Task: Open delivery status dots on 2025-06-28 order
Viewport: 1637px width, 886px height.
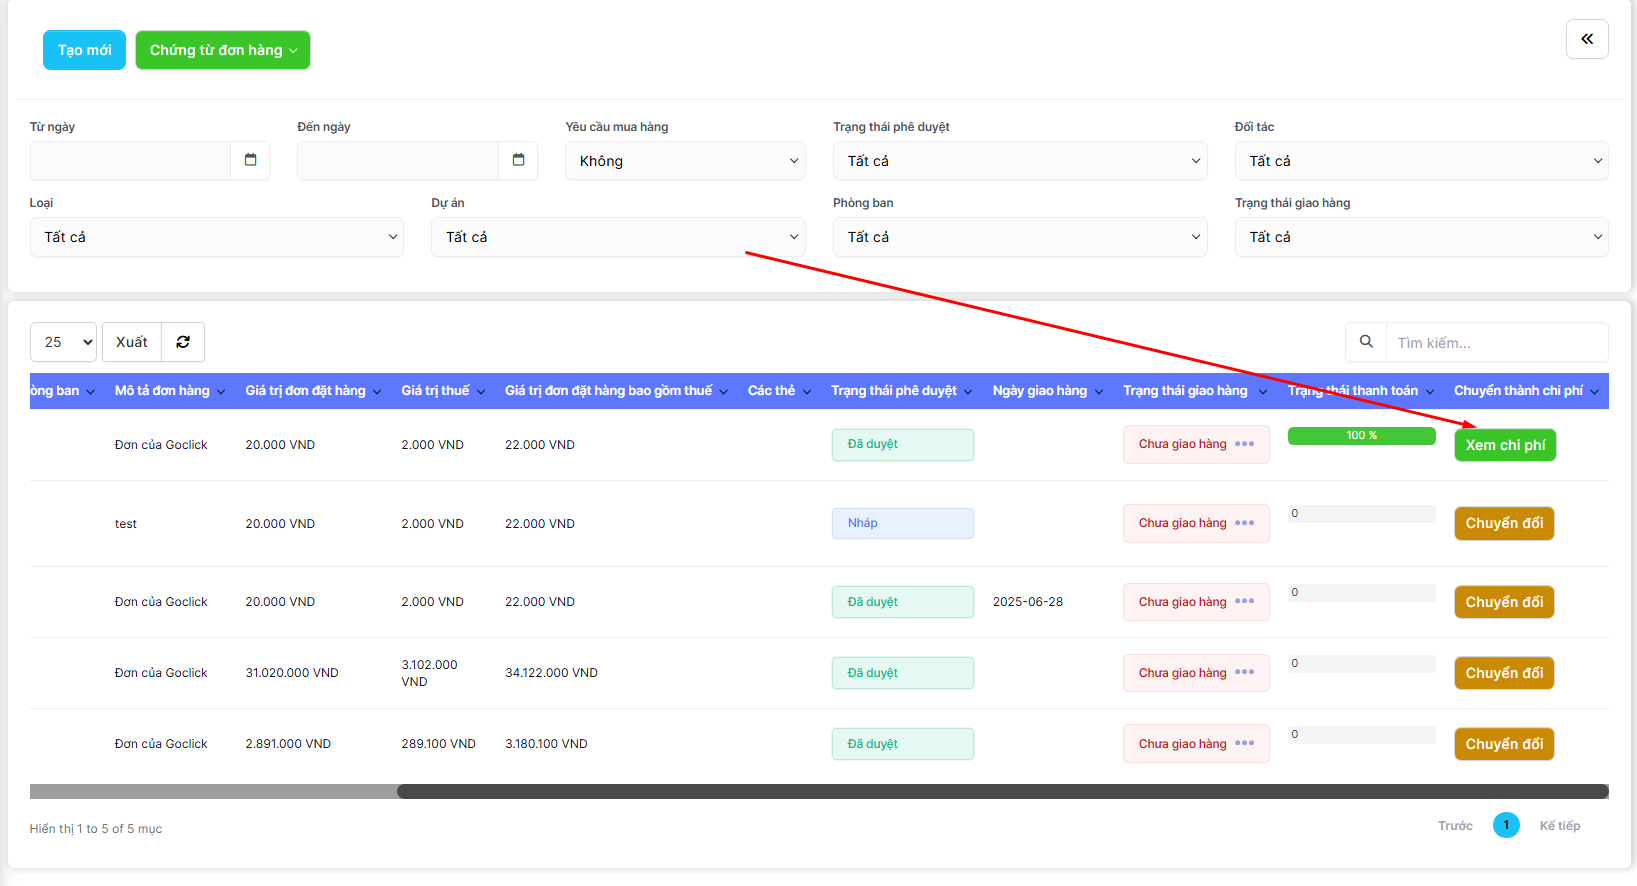Action: (1244, 602)
